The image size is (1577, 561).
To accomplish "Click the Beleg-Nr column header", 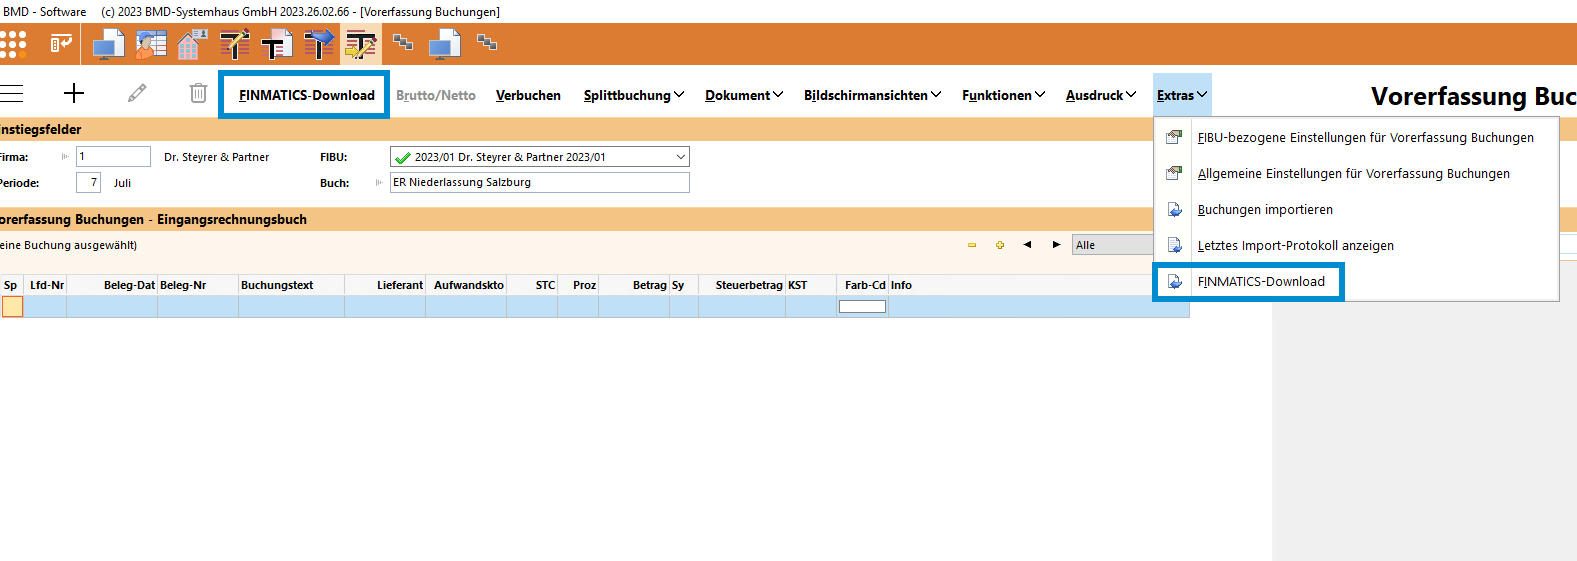I will [x=198, y=285].
